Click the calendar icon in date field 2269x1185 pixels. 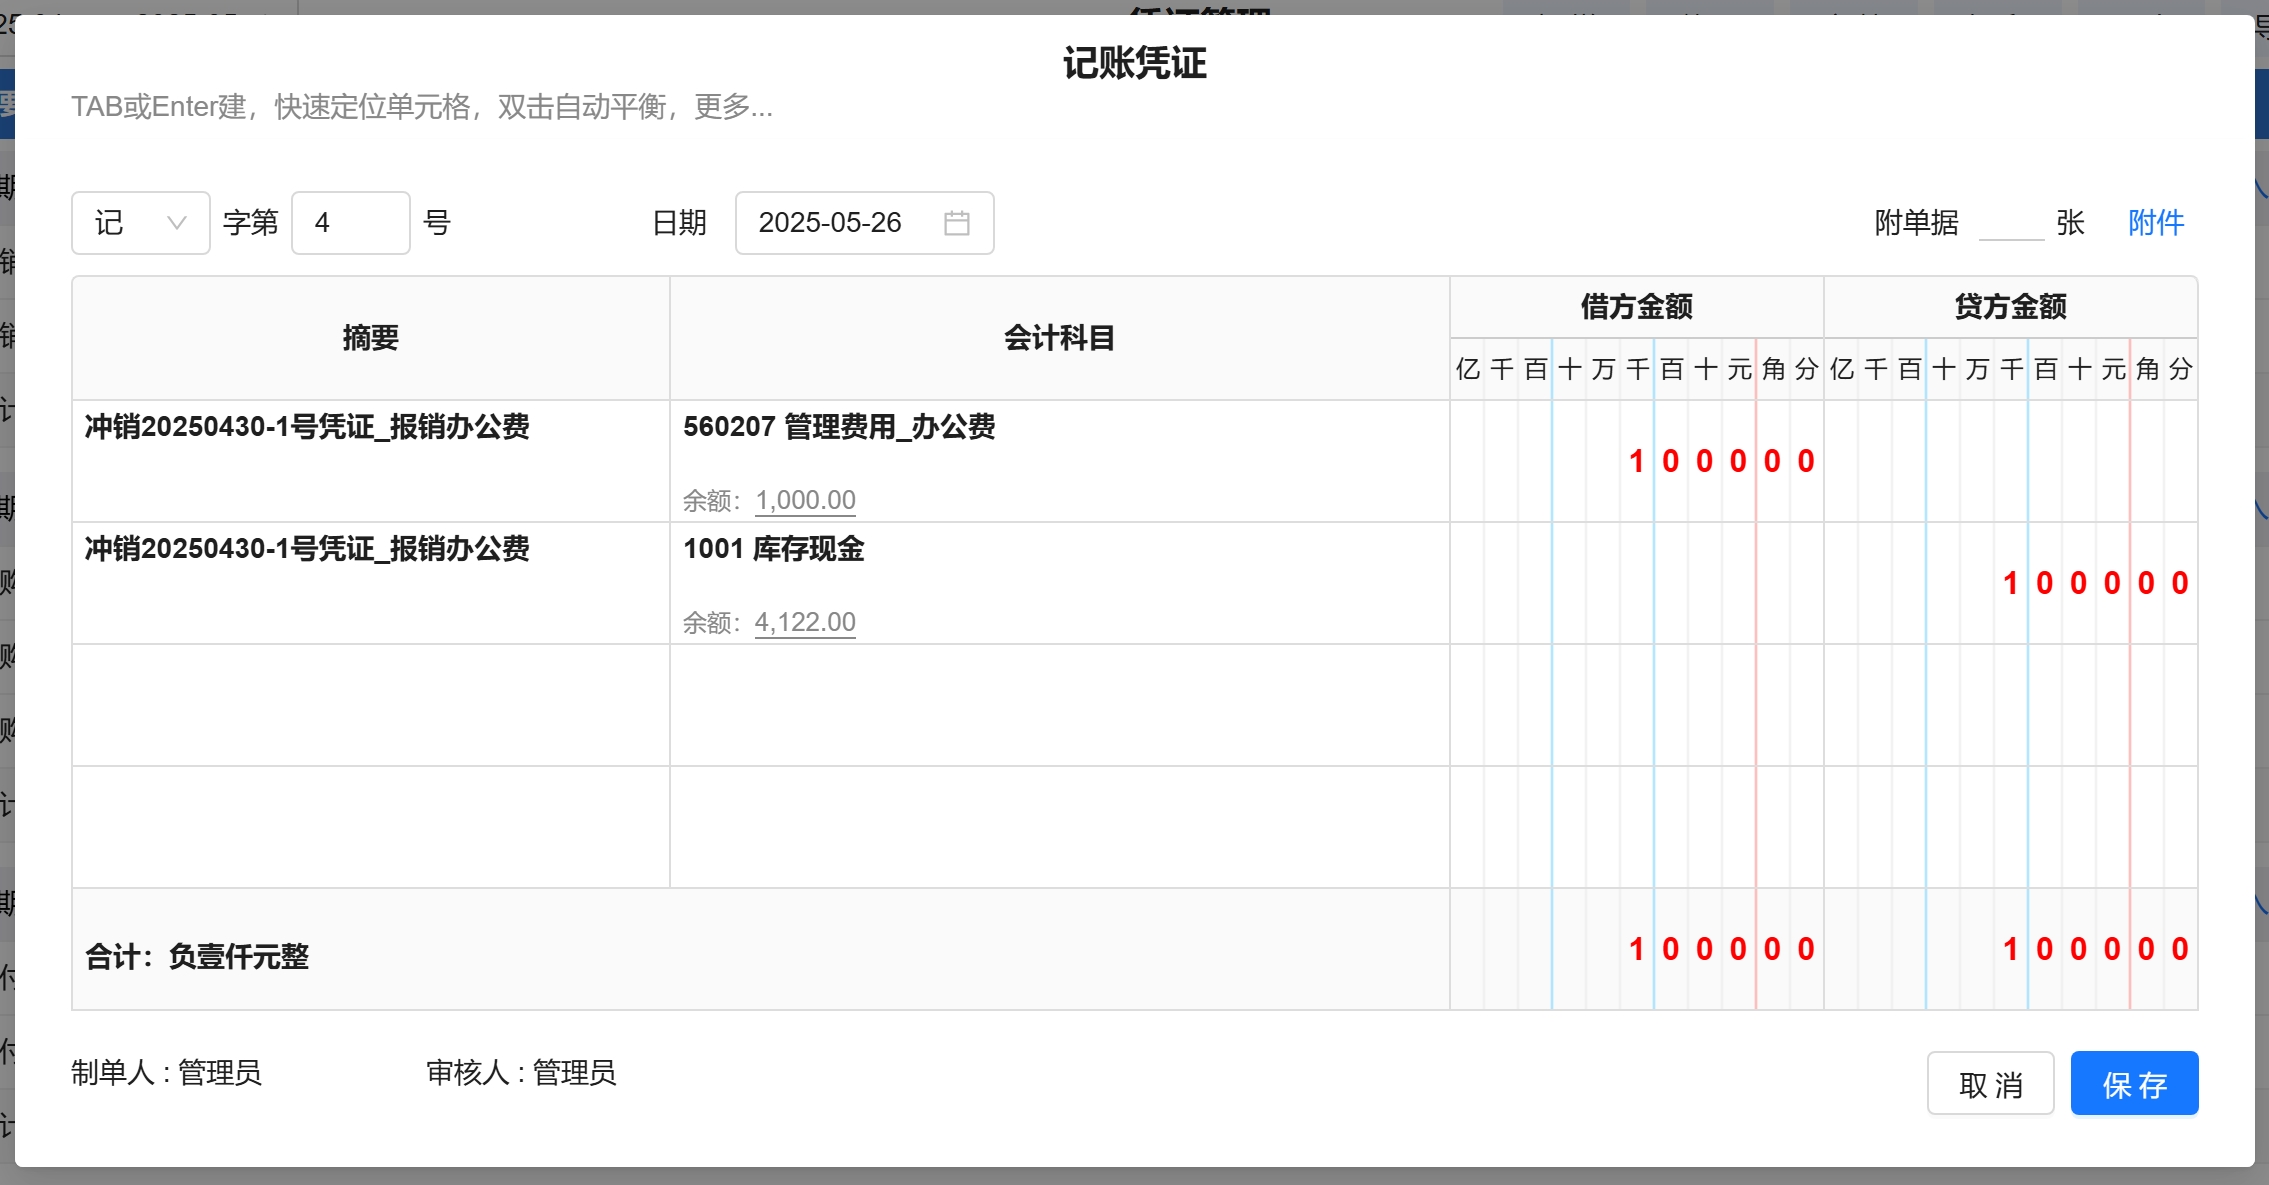point(956,223)
